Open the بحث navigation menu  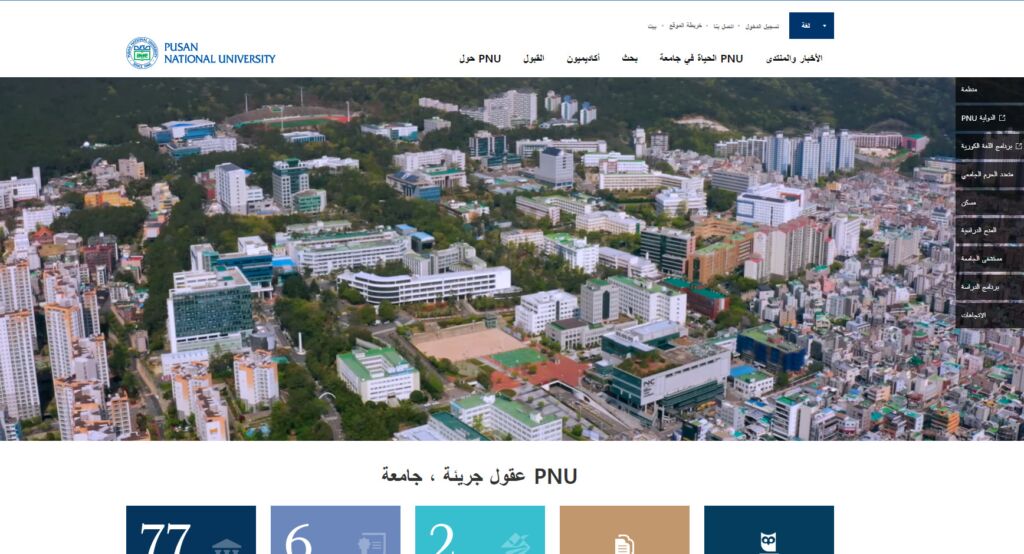(630, 59)
